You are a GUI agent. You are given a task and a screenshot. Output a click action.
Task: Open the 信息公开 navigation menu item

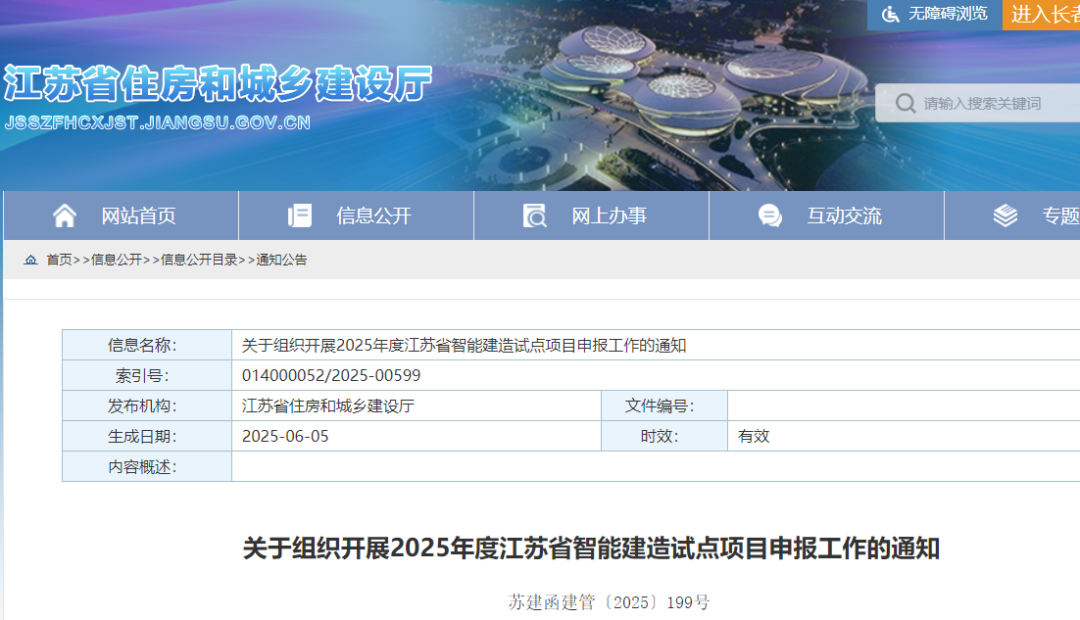pyautogui.click(x=373, y=216)
